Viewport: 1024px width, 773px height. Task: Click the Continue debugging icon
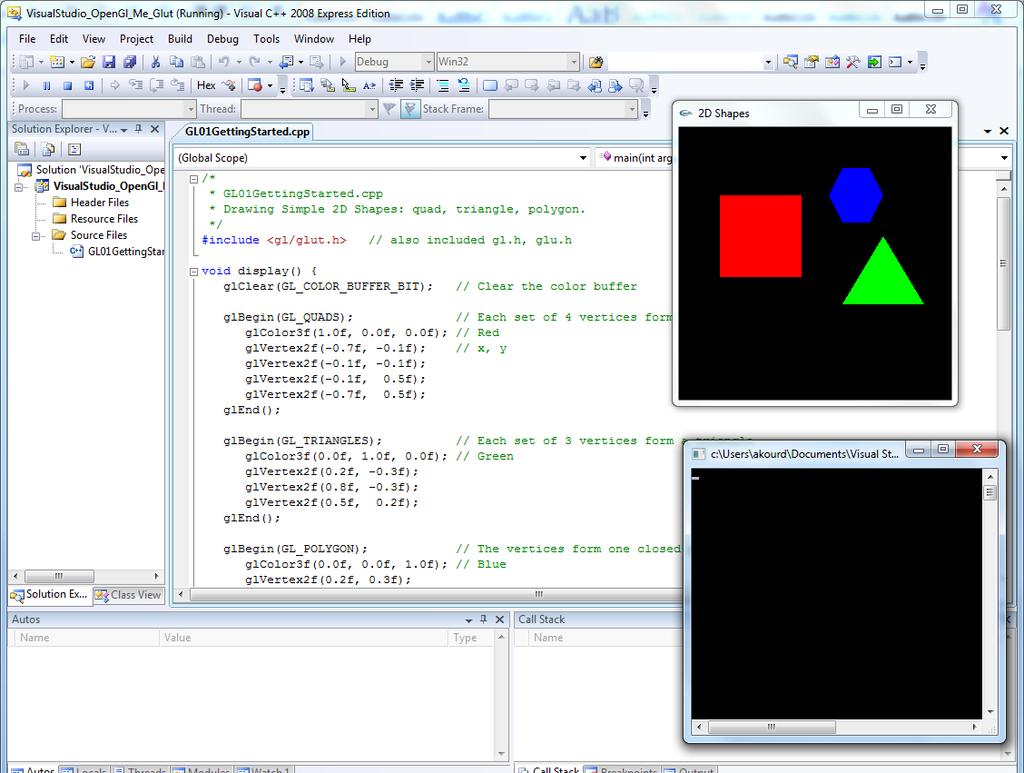pos(26,85)
